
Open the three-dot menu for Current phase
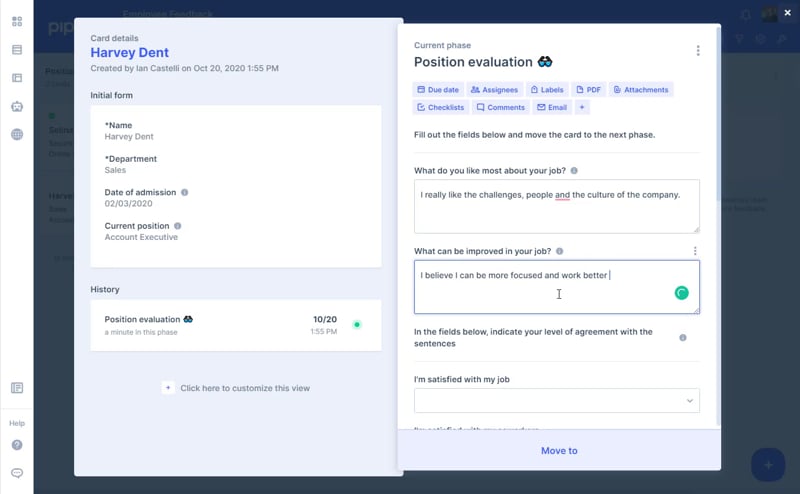(698, 51)
